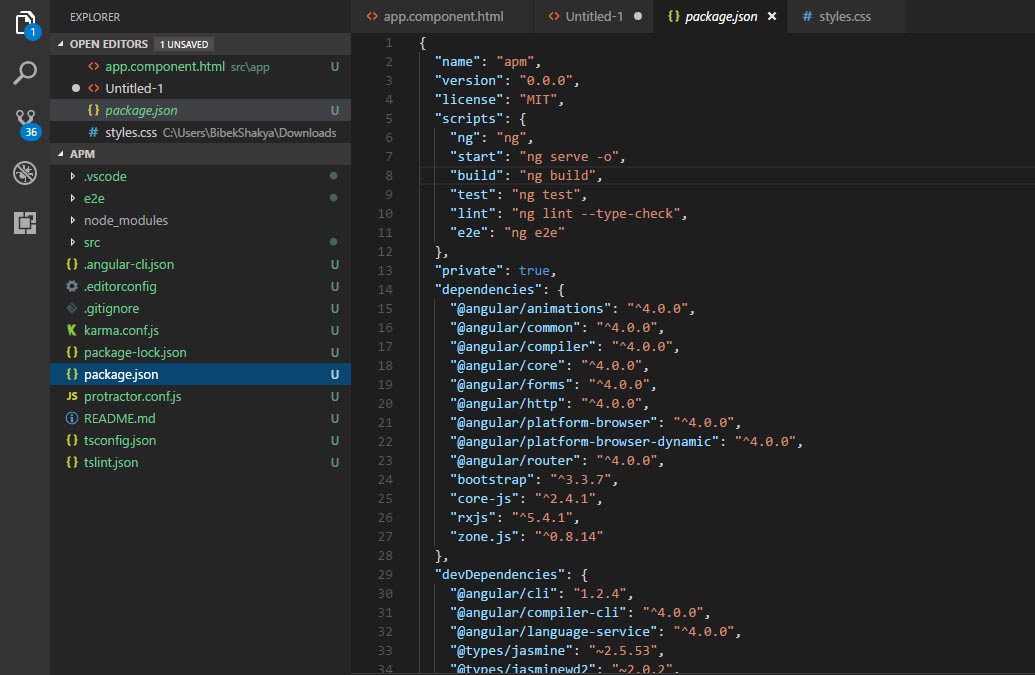Click the braces icon beside .angular-cli.json
The width and height of the screenshot is (1035, 675).
click(72, 264)
